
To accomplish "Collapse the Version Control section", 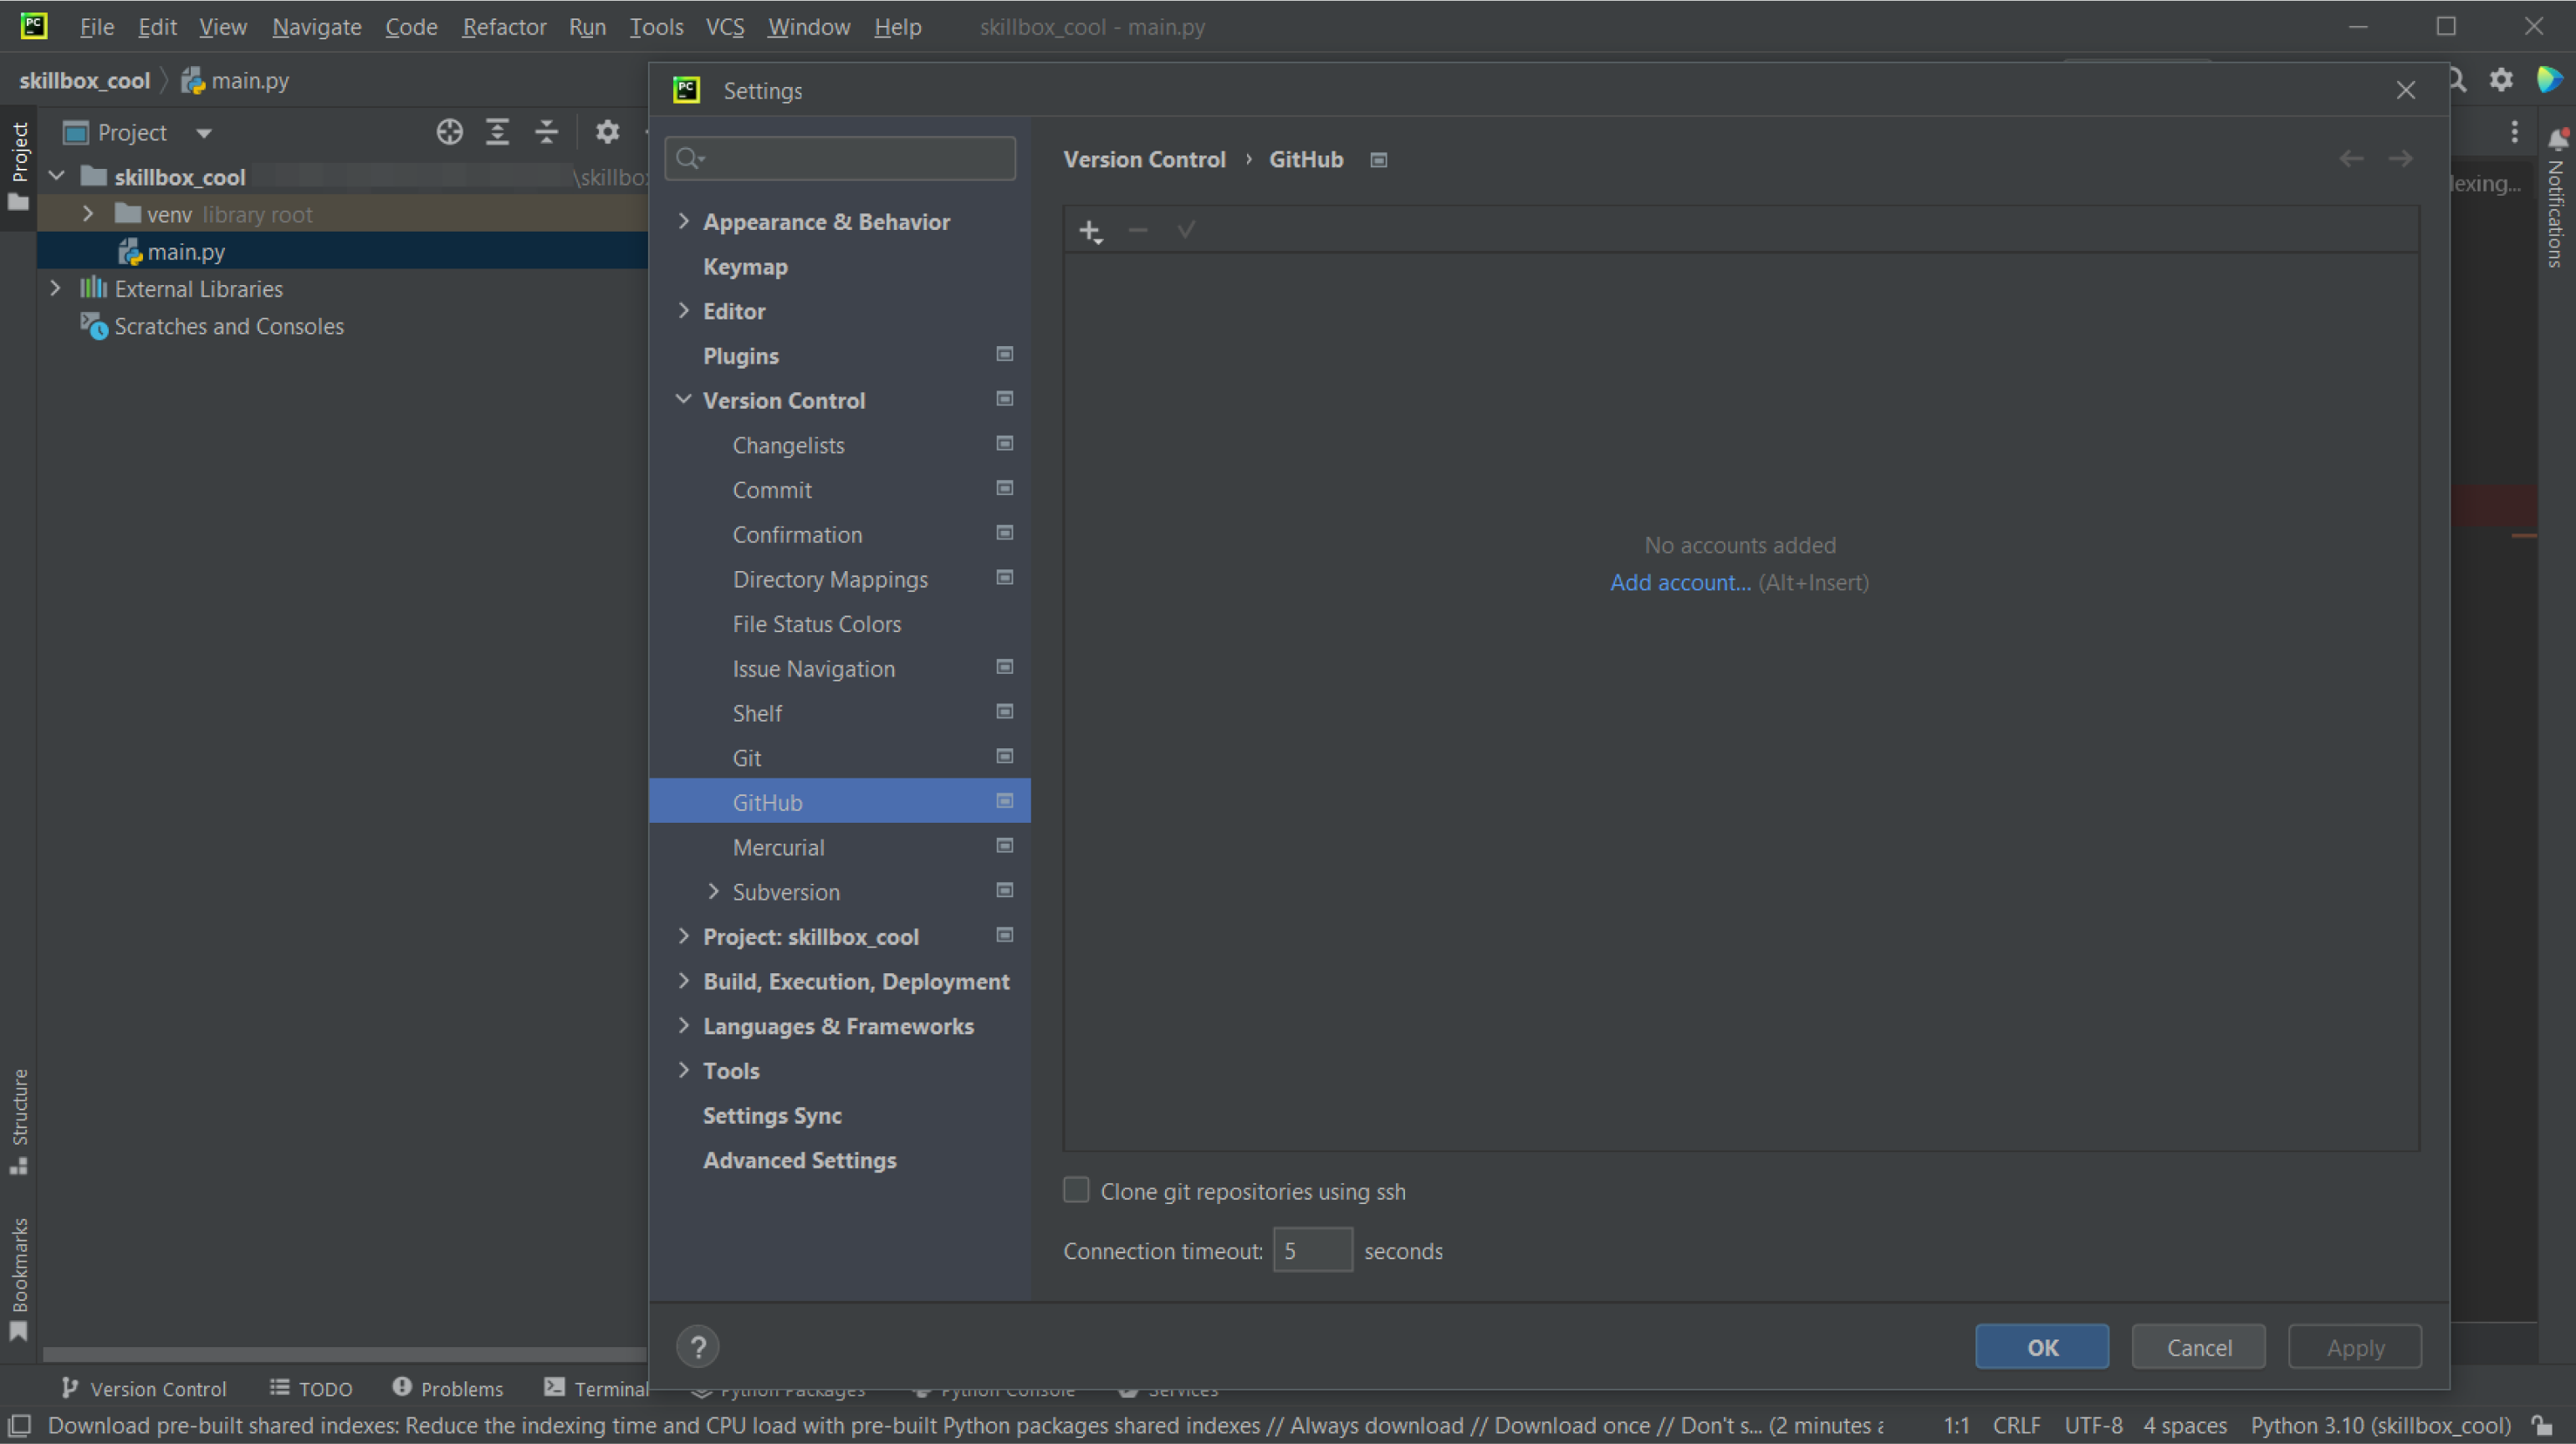I will coord(684,400).
